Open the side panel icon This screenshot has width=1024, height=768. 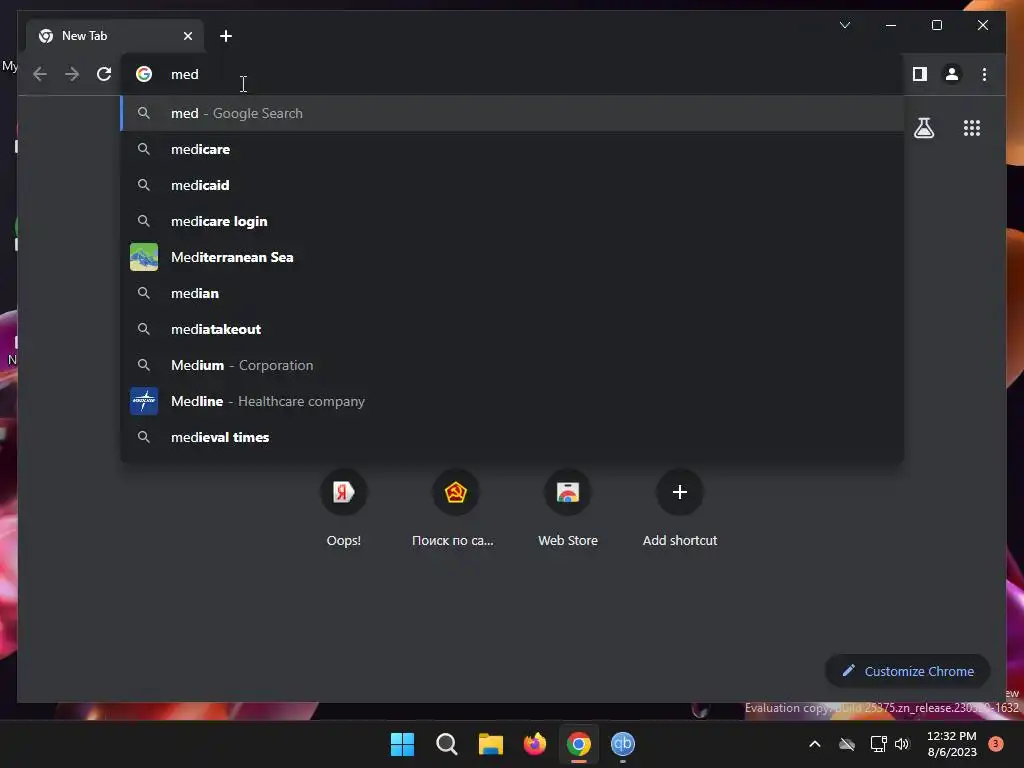[920, 74]
